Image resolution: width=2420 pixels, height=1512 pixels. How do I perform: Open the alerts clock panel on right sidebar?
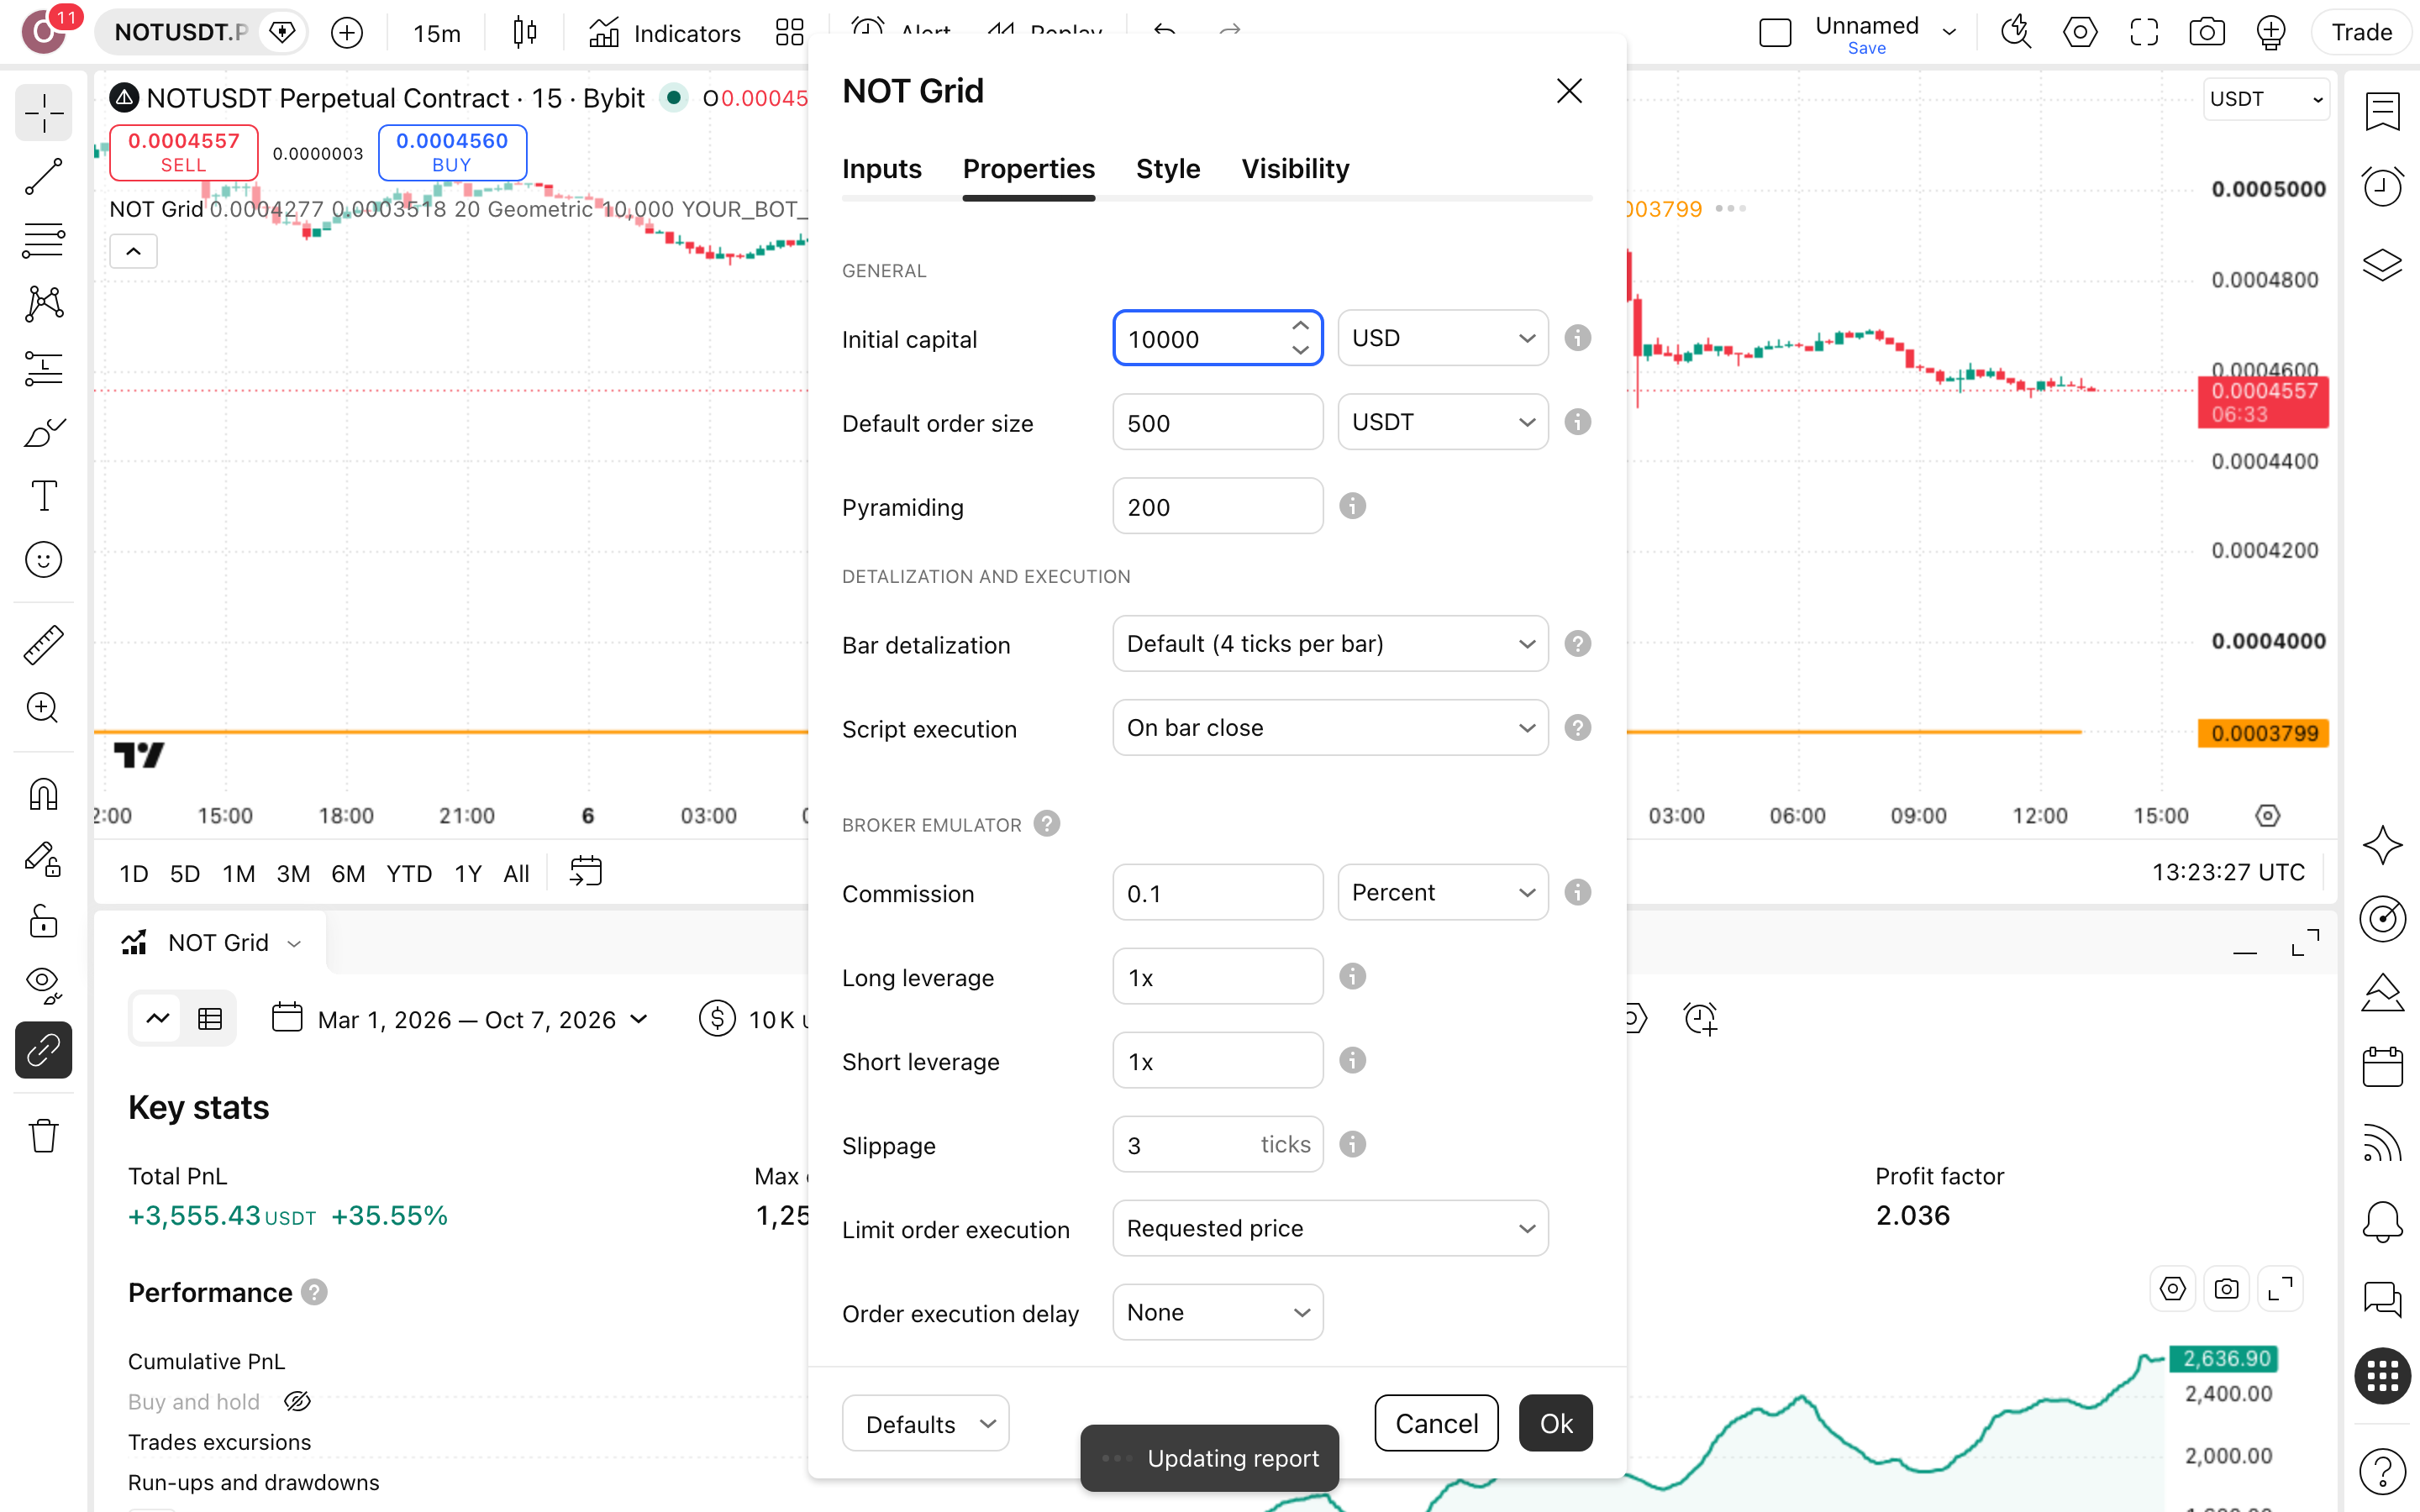tap(2382, 186)
